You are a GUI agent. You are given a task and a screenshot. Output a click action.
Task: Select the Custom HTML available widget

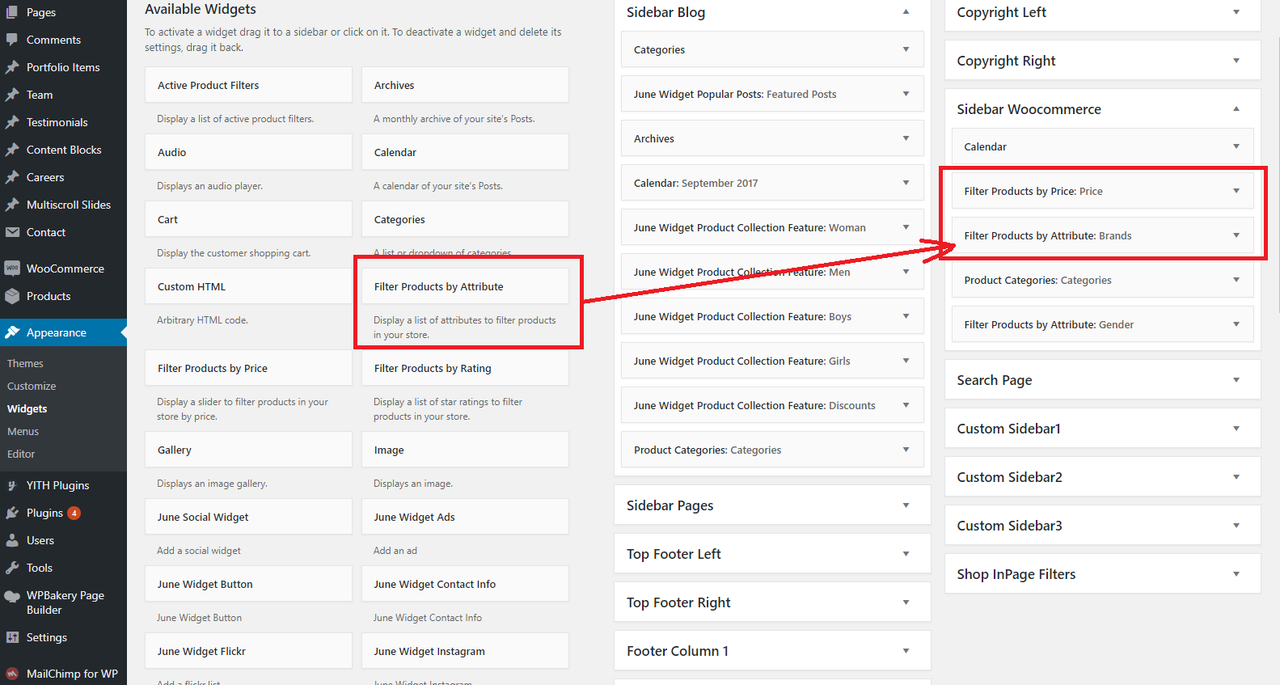tap(248, 286)
